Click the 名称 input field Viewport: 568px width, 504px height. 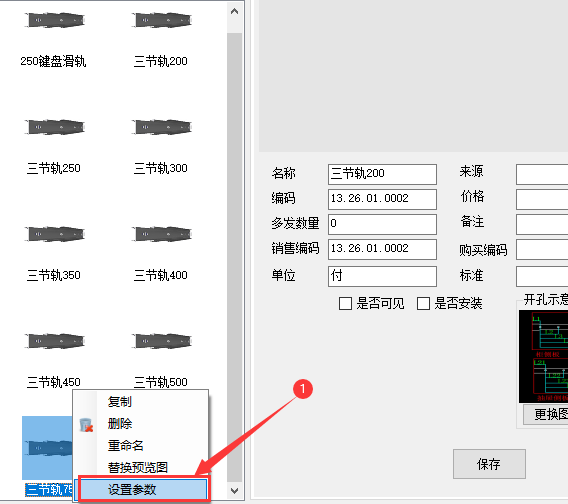[x=382, y=174]
